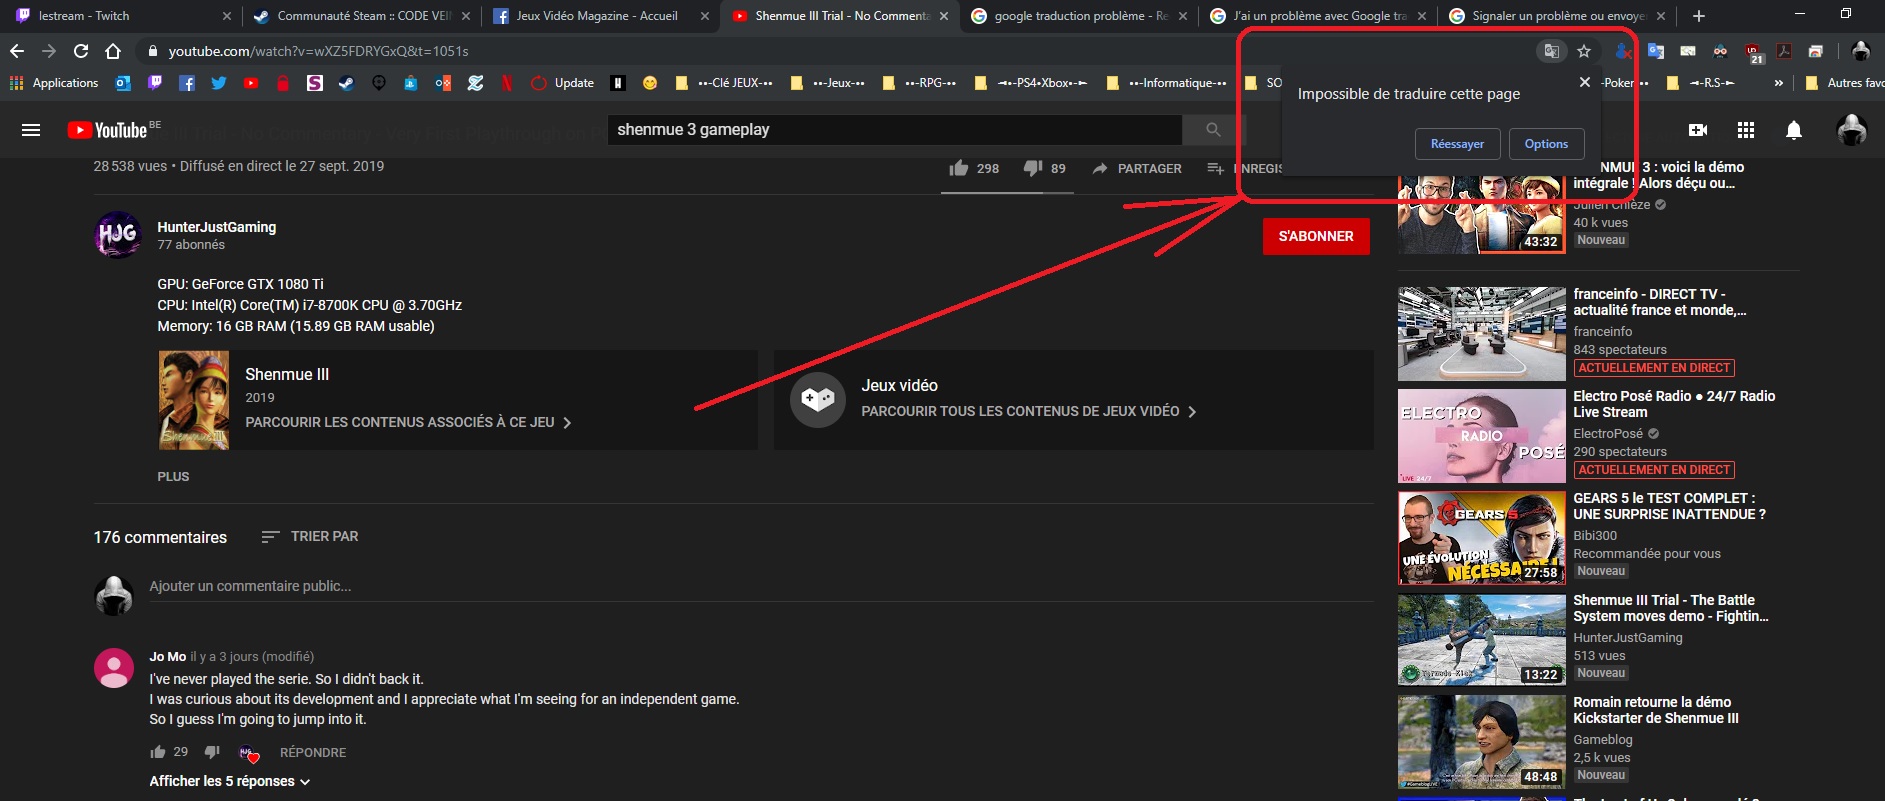The image size is (1885, 801).
Task: Browse all Jeux vidéo contents
Action: (1029, 412)
